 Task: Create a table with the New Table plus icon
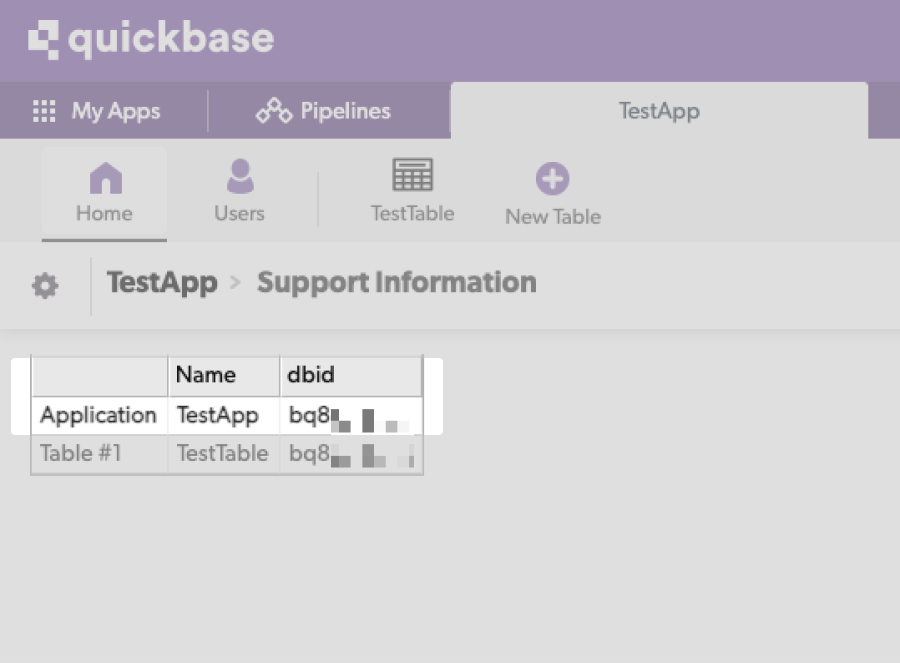552,177
